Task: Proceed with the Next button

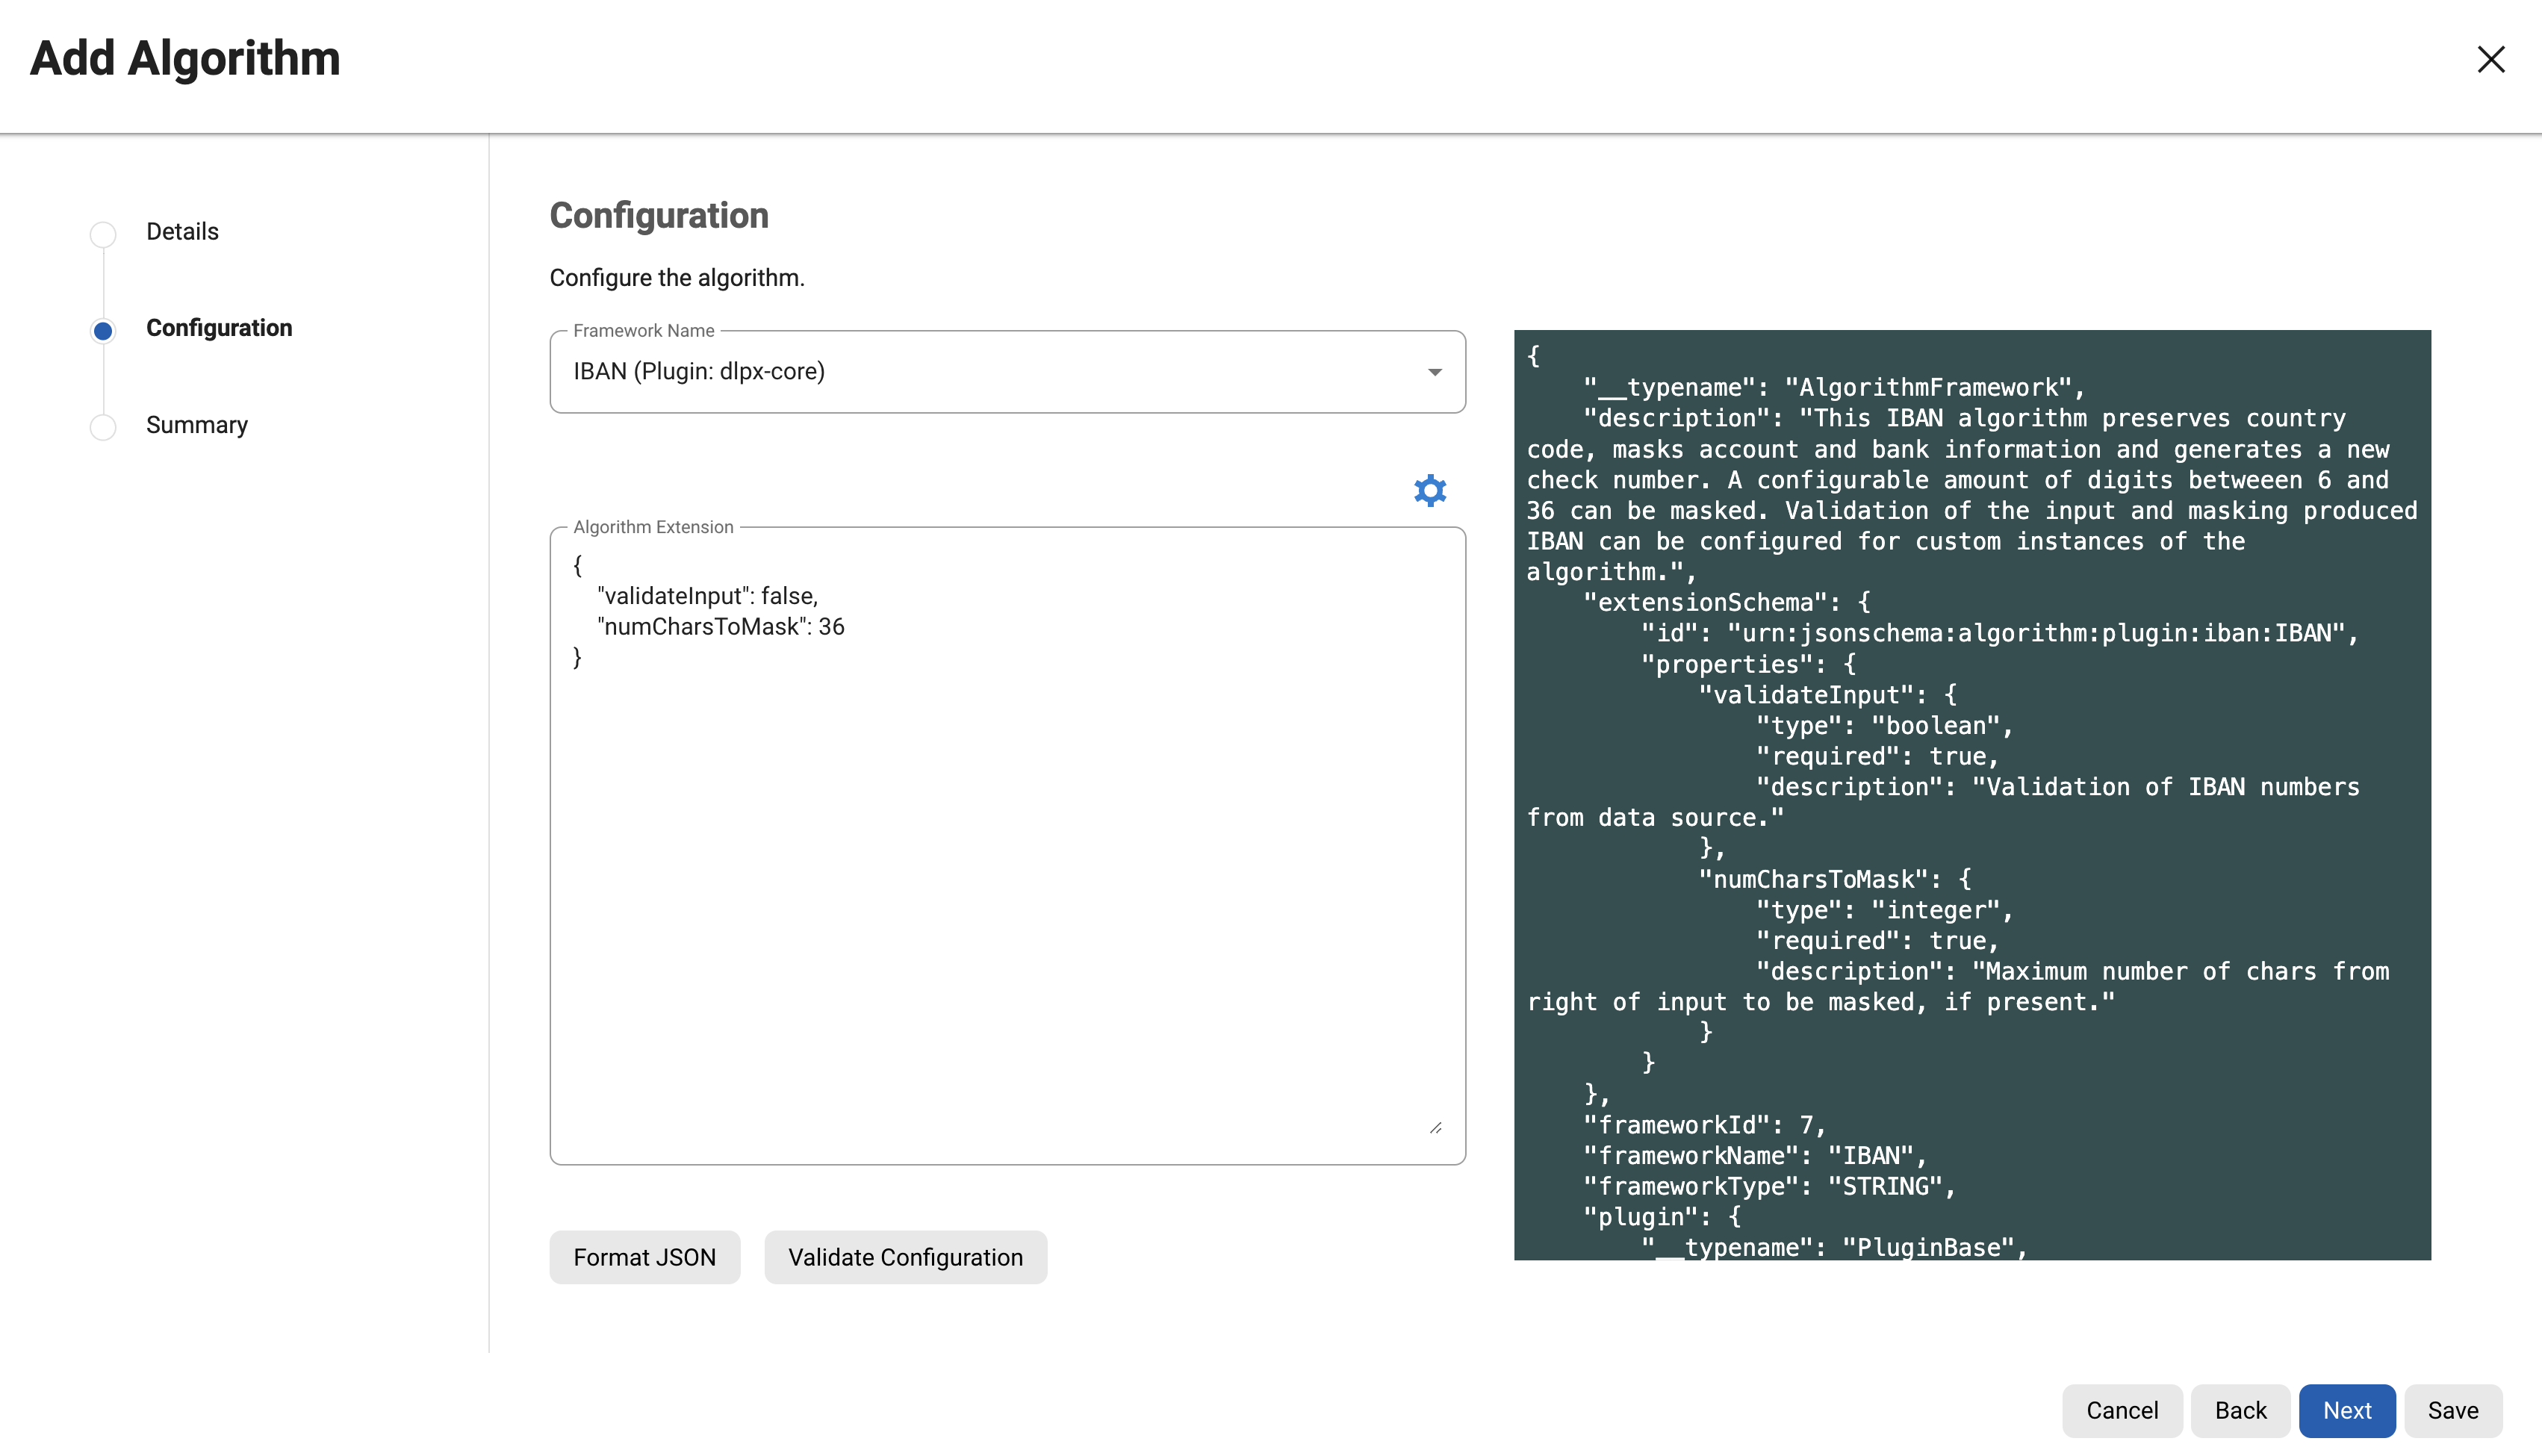Action: click(2346, 1410)
